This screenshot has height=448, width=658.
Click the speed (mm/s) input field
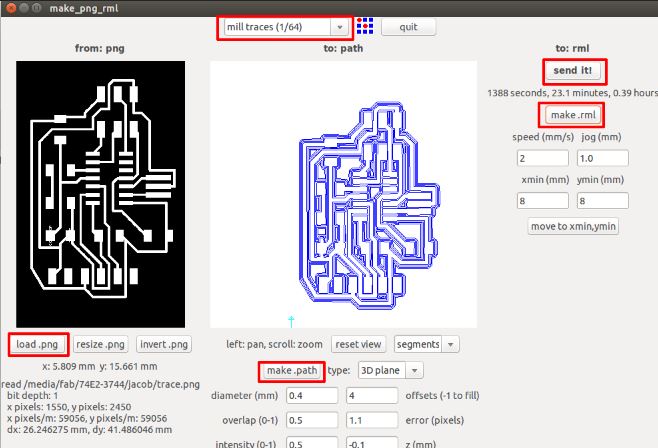(x=543, y=159)
